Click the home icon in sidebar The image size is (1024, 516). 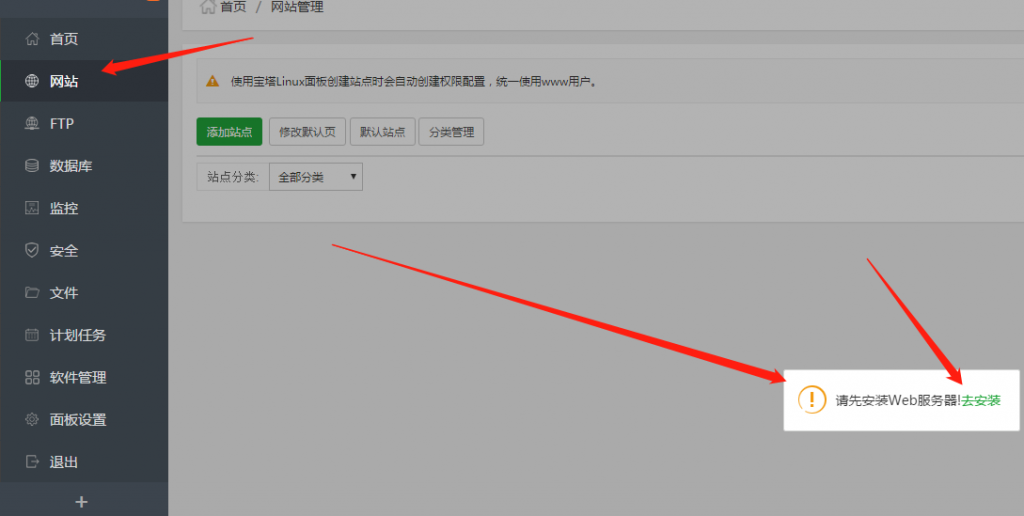coord(32,39)
